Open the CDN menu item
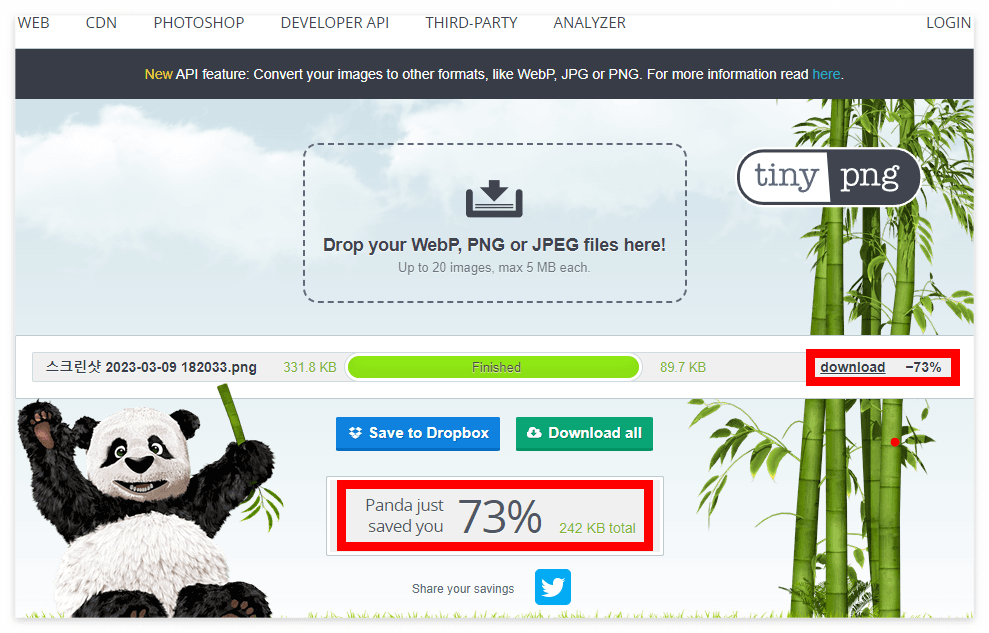Image resolution: width=989 pixels, height=633 pixels. [101, 23]
